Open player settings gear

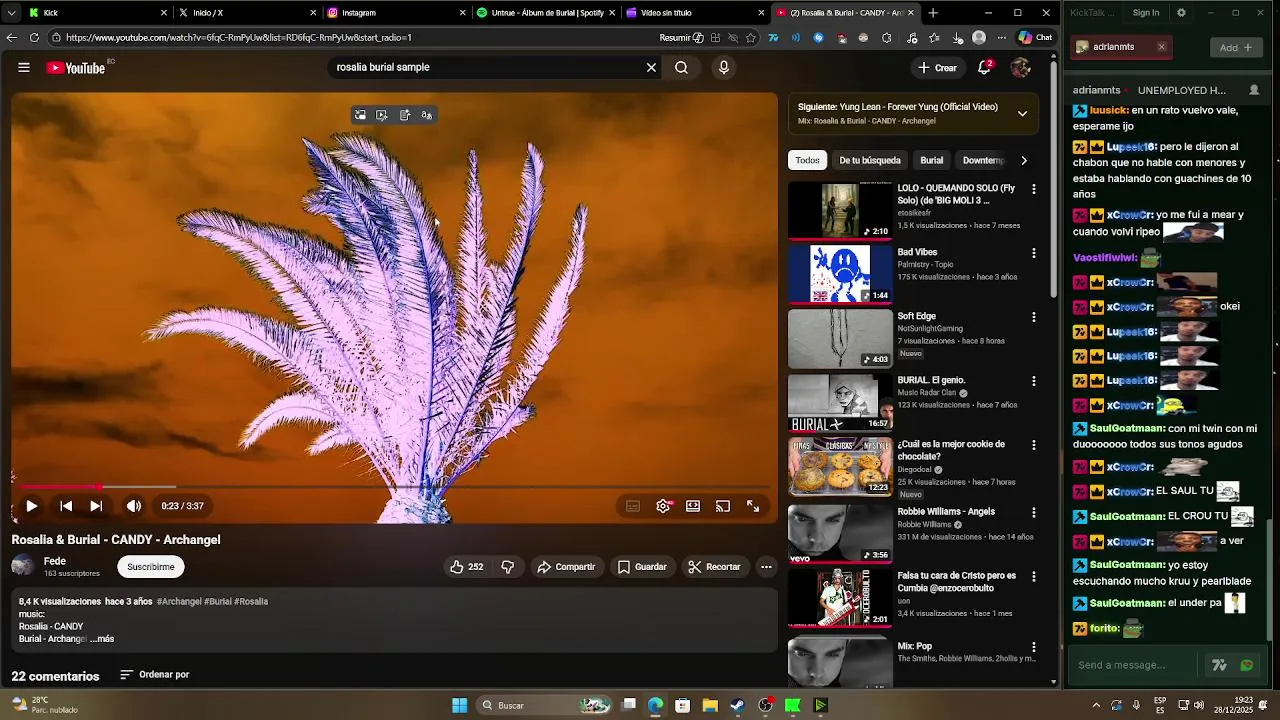pyautogui.click(x=663, y=506)
